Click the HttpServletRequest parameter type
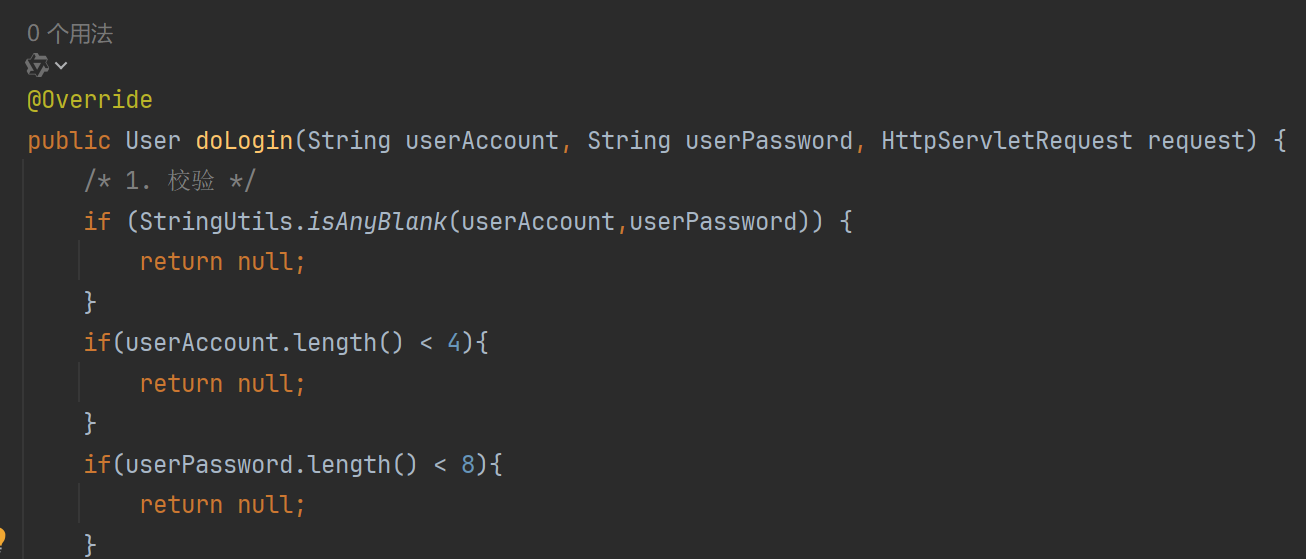 (x=1006, y=141)
